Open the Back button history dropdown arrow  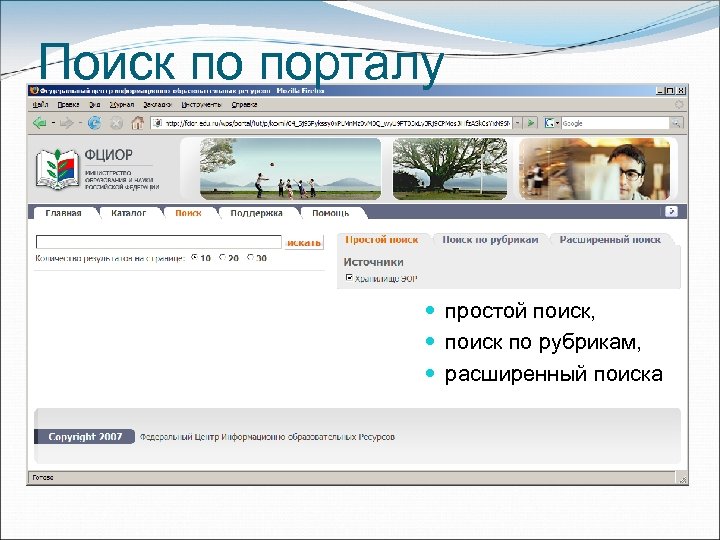(x=53, y=123)
